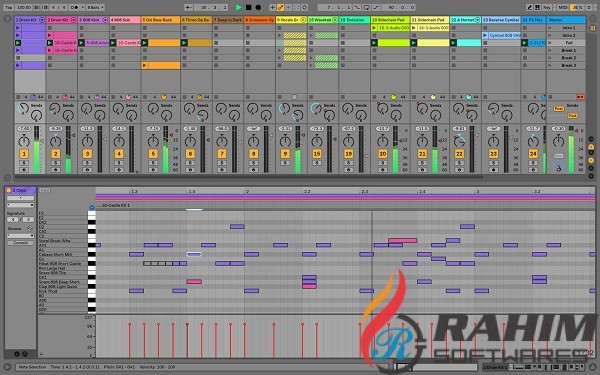This screenshot has height=375, width=600.
Task: Toggle the Follow button in transport
Action: (x=189, y=7)
